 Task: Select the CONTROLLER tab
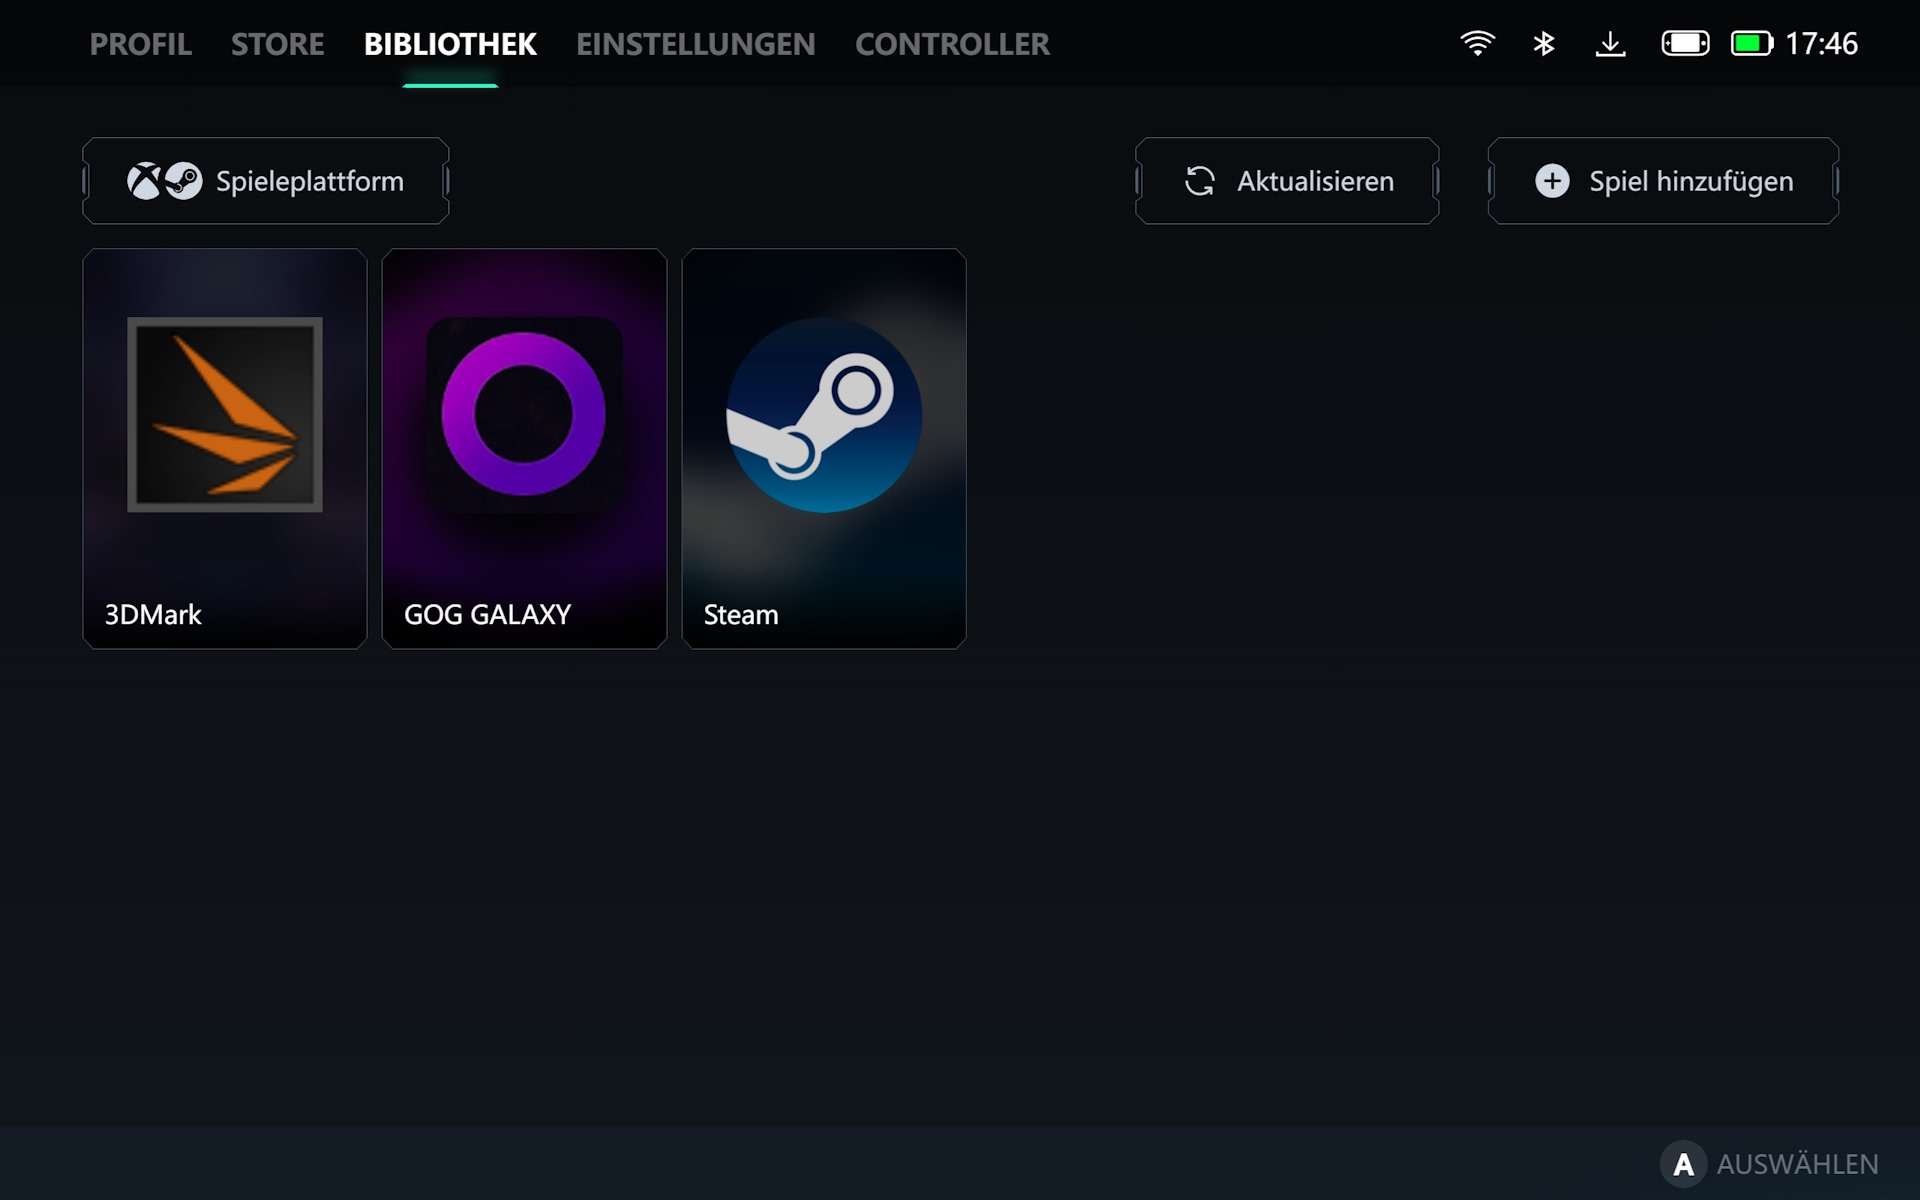pos(952,44)
